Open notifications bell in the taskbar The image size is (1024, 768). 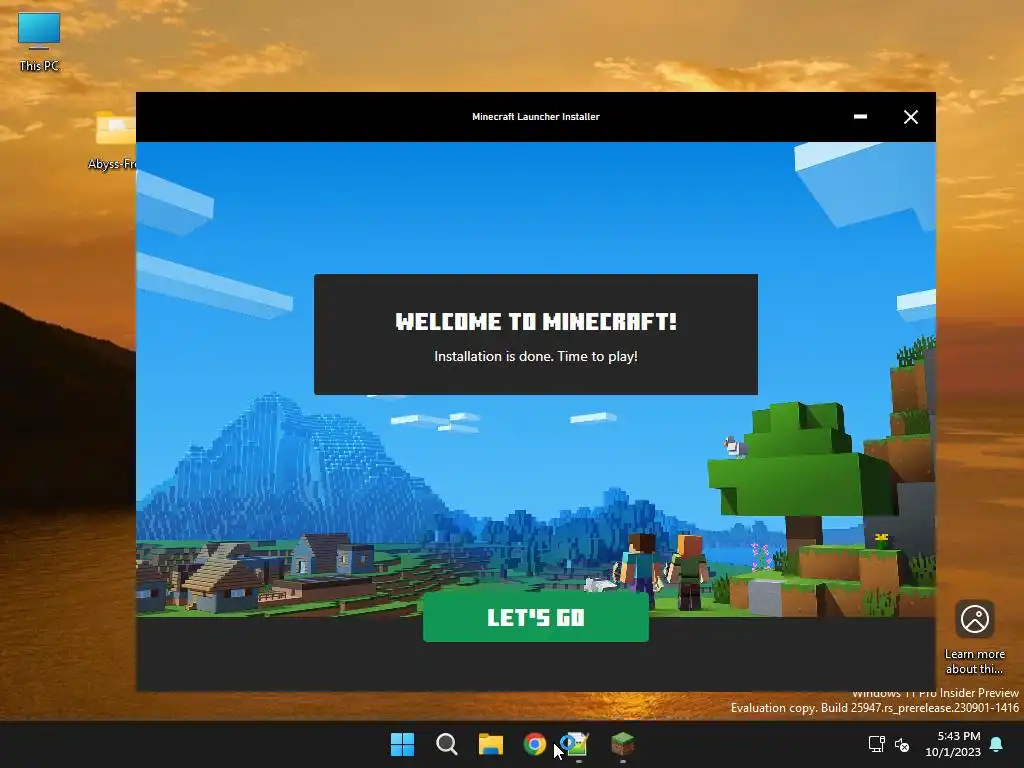click(x=997, y=744)
